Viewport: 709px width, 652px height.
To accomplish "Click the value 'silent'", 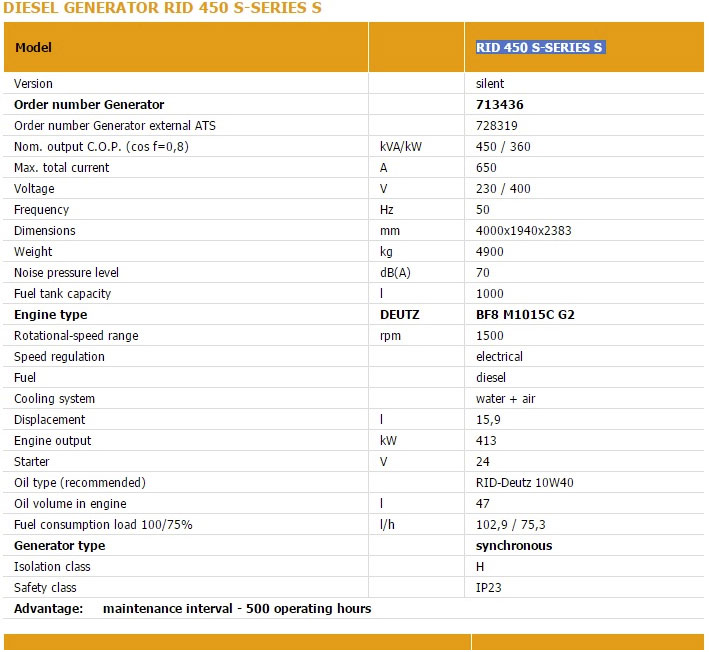I will click(490, 84).
